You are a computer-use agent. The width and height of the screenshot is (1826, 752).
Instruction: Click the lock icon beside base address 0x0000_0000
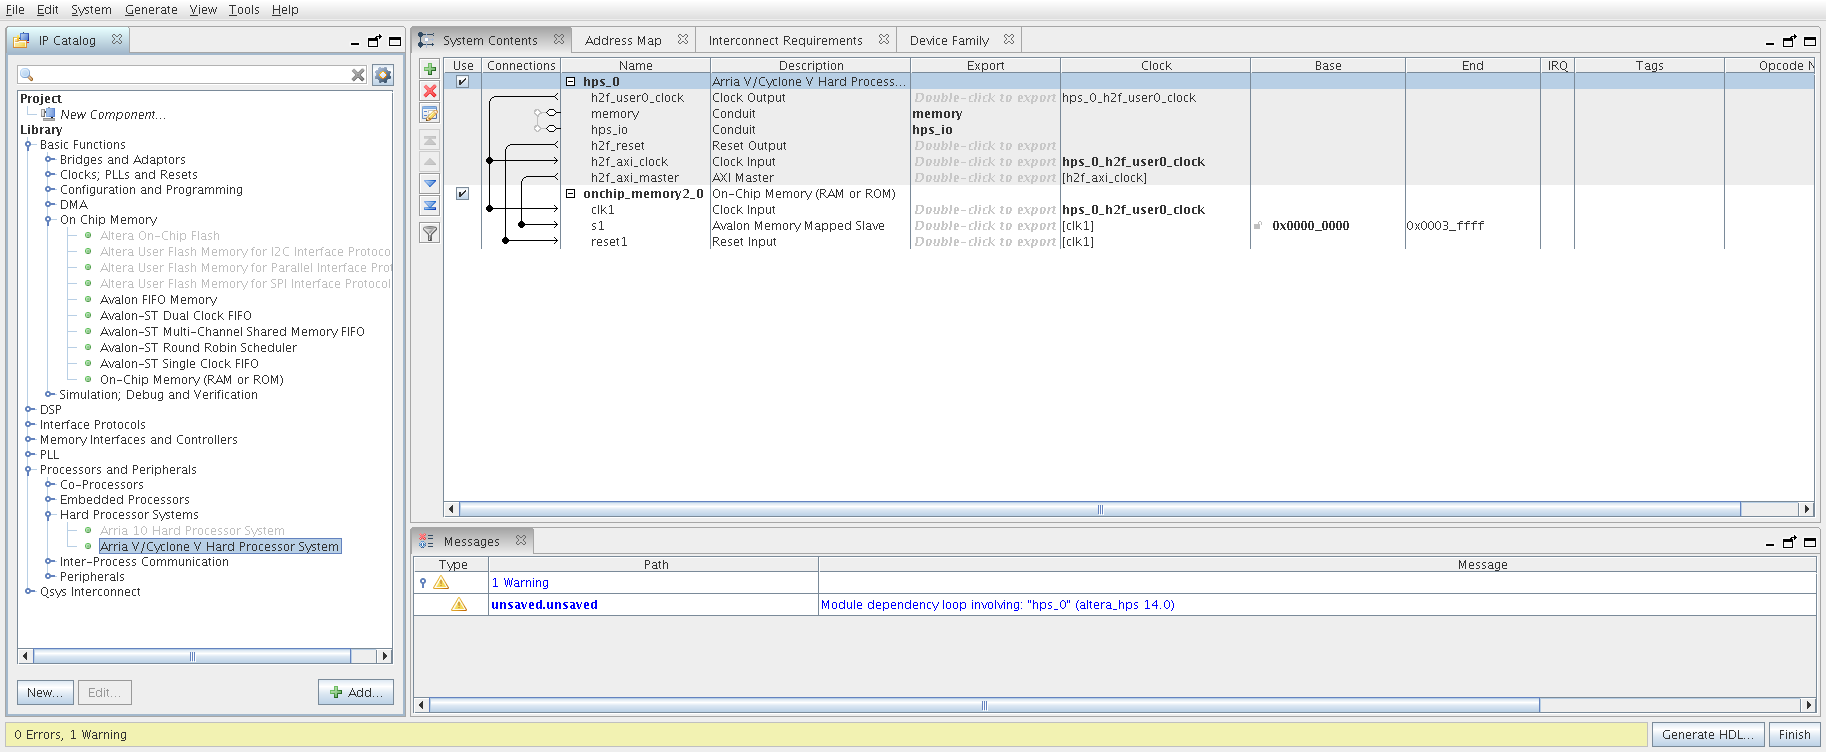[x=1258, y=226]
